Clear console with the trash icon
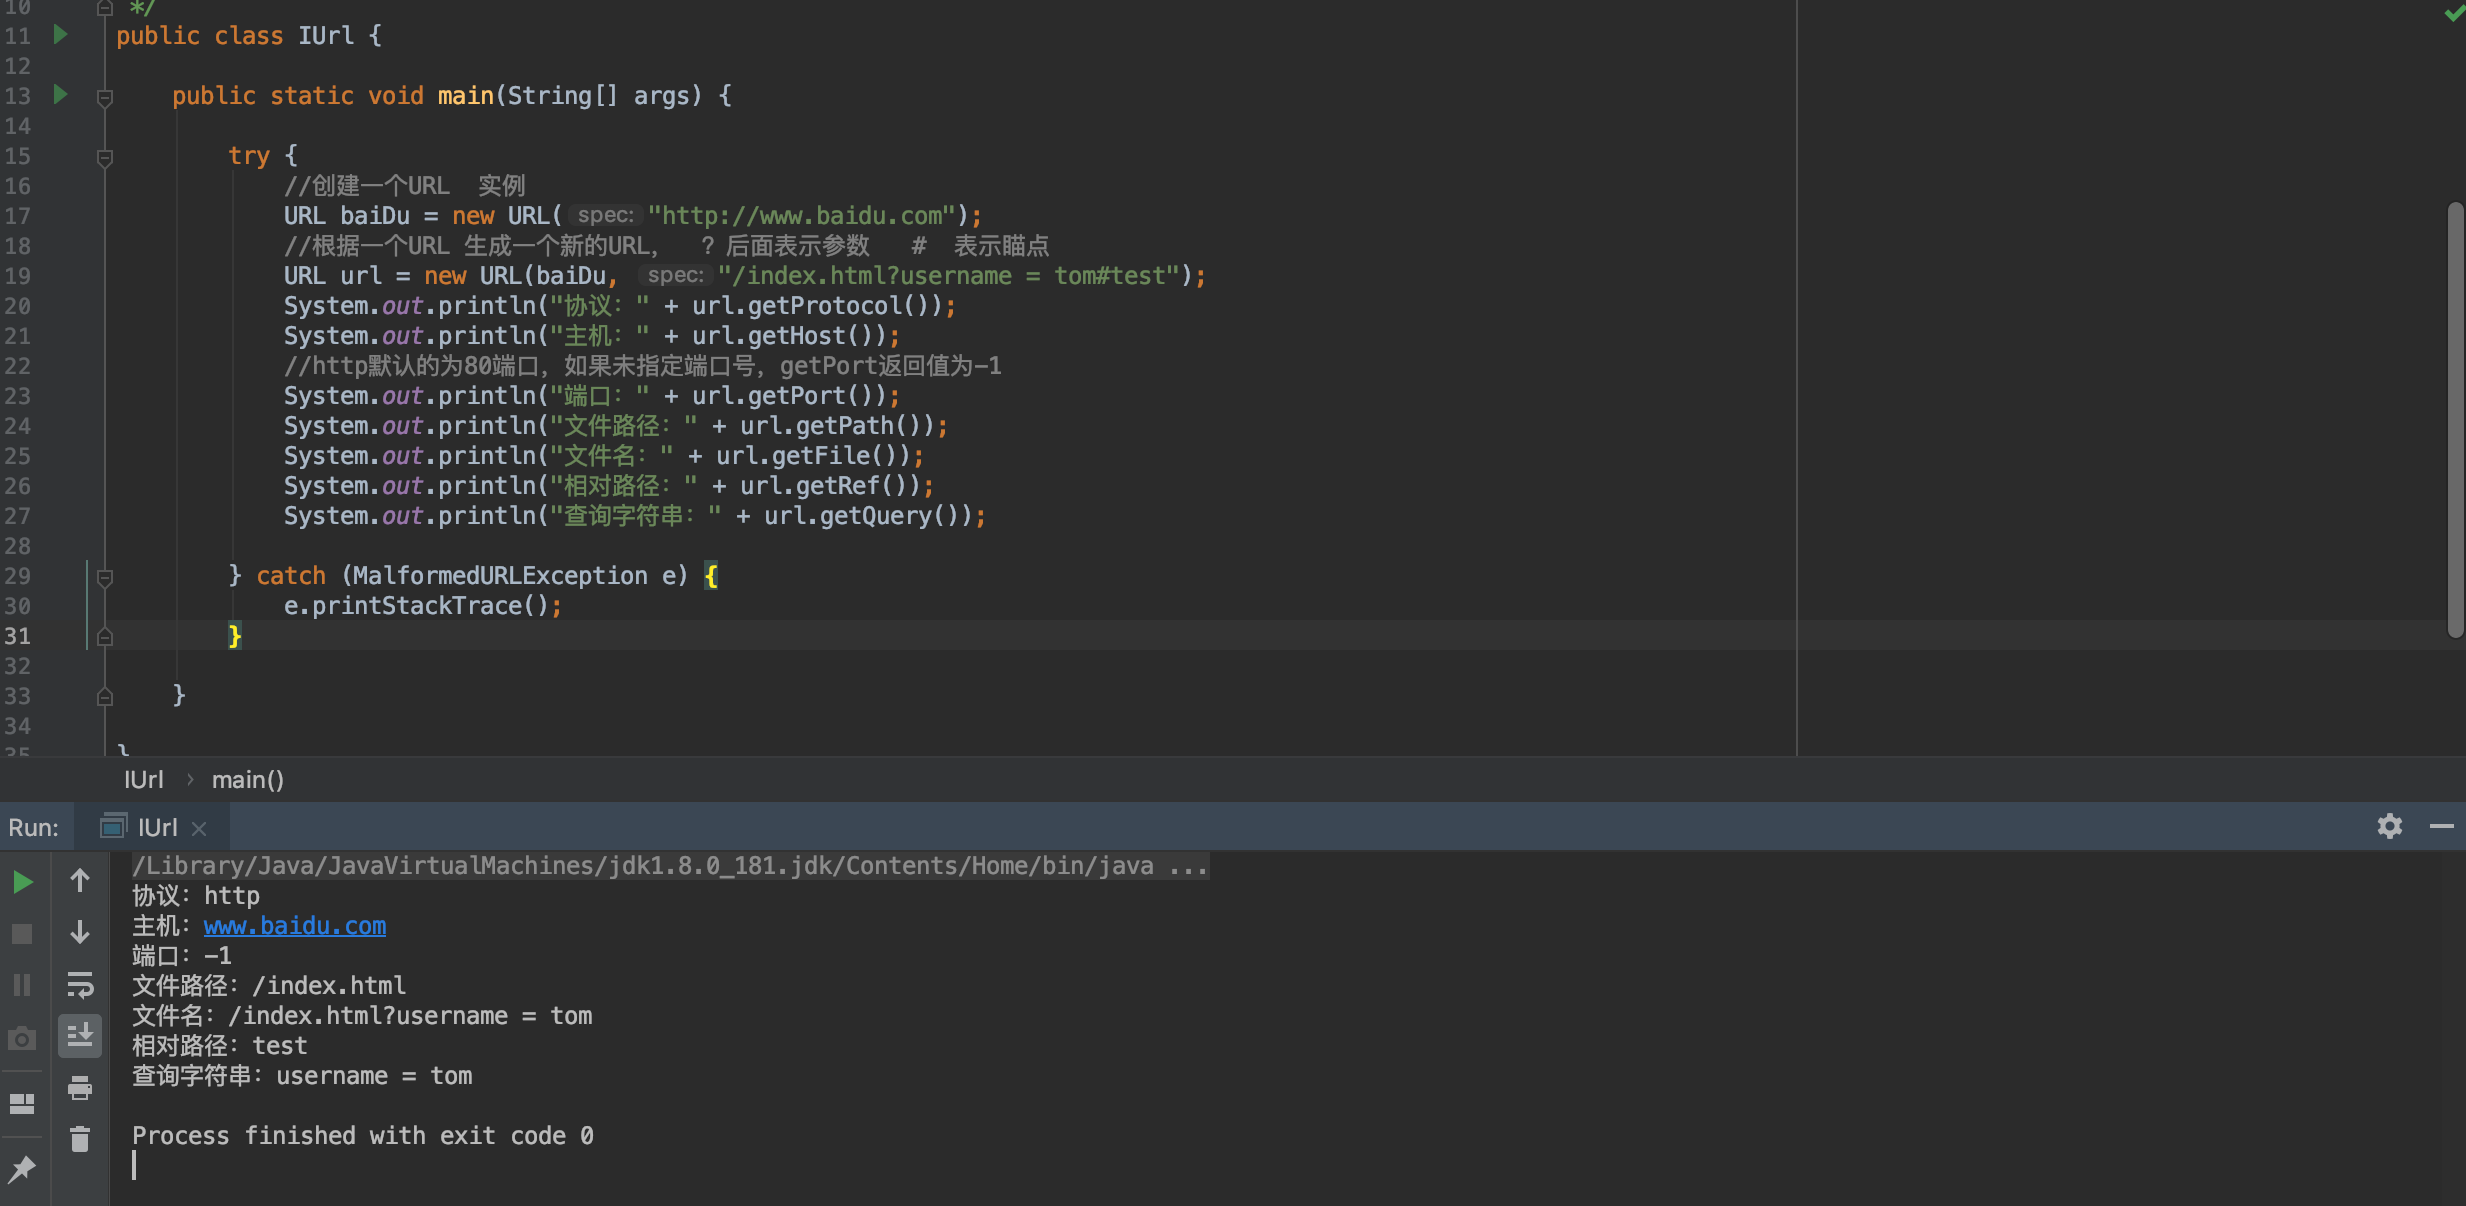Viewport: 2466px width, 1206px height. tap(80, 1139)
